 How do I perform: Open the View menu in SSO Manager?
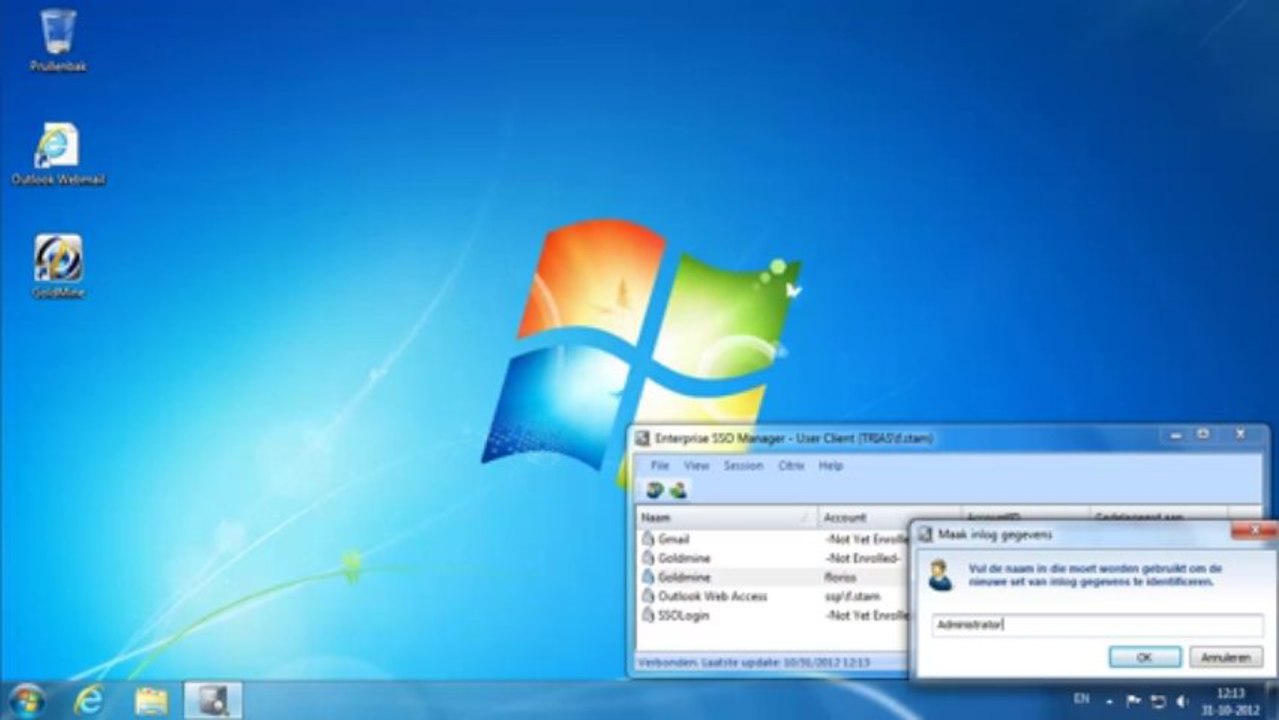[696, 465]
